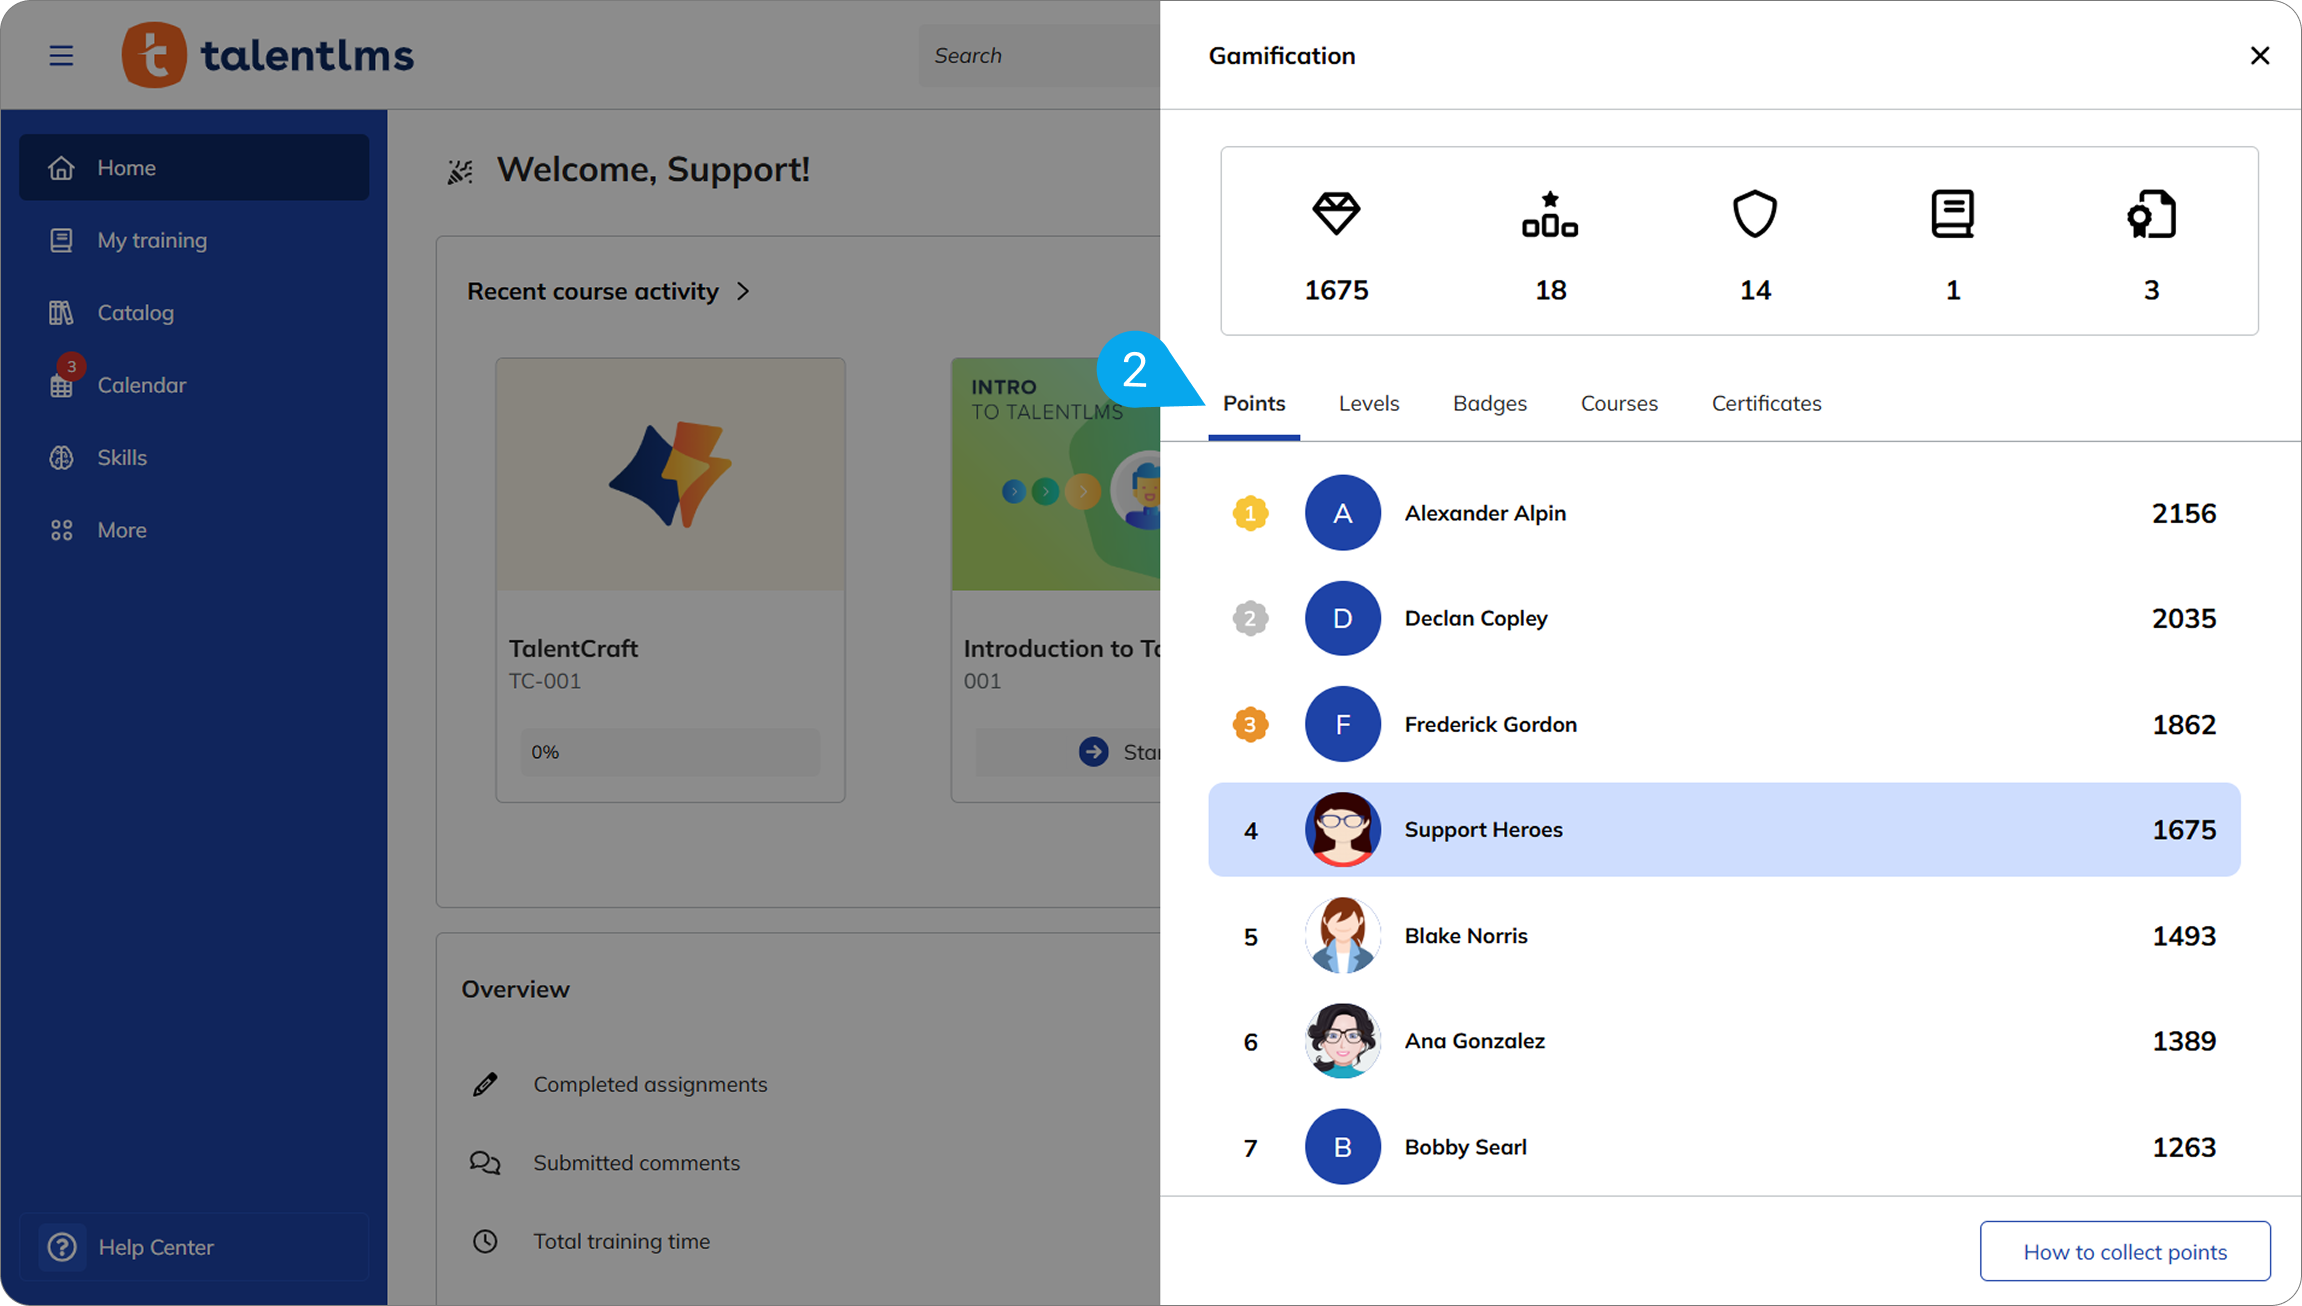Click the Home house icon in sidebar
Image resolution: width=2302 pixels, height=1306 pixels.
point(61,167)
